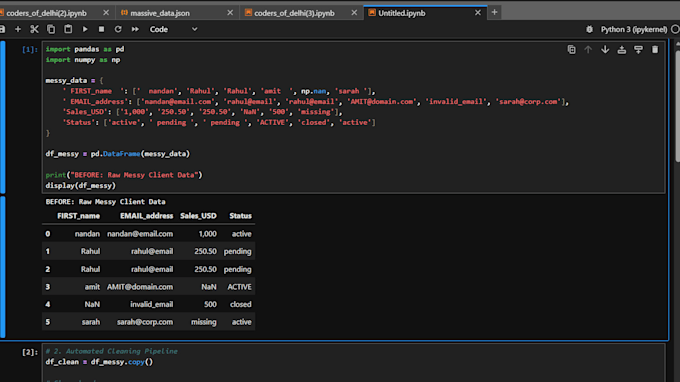
Task: Restart kernel and run all cells
Action: [x=135, y=29]
